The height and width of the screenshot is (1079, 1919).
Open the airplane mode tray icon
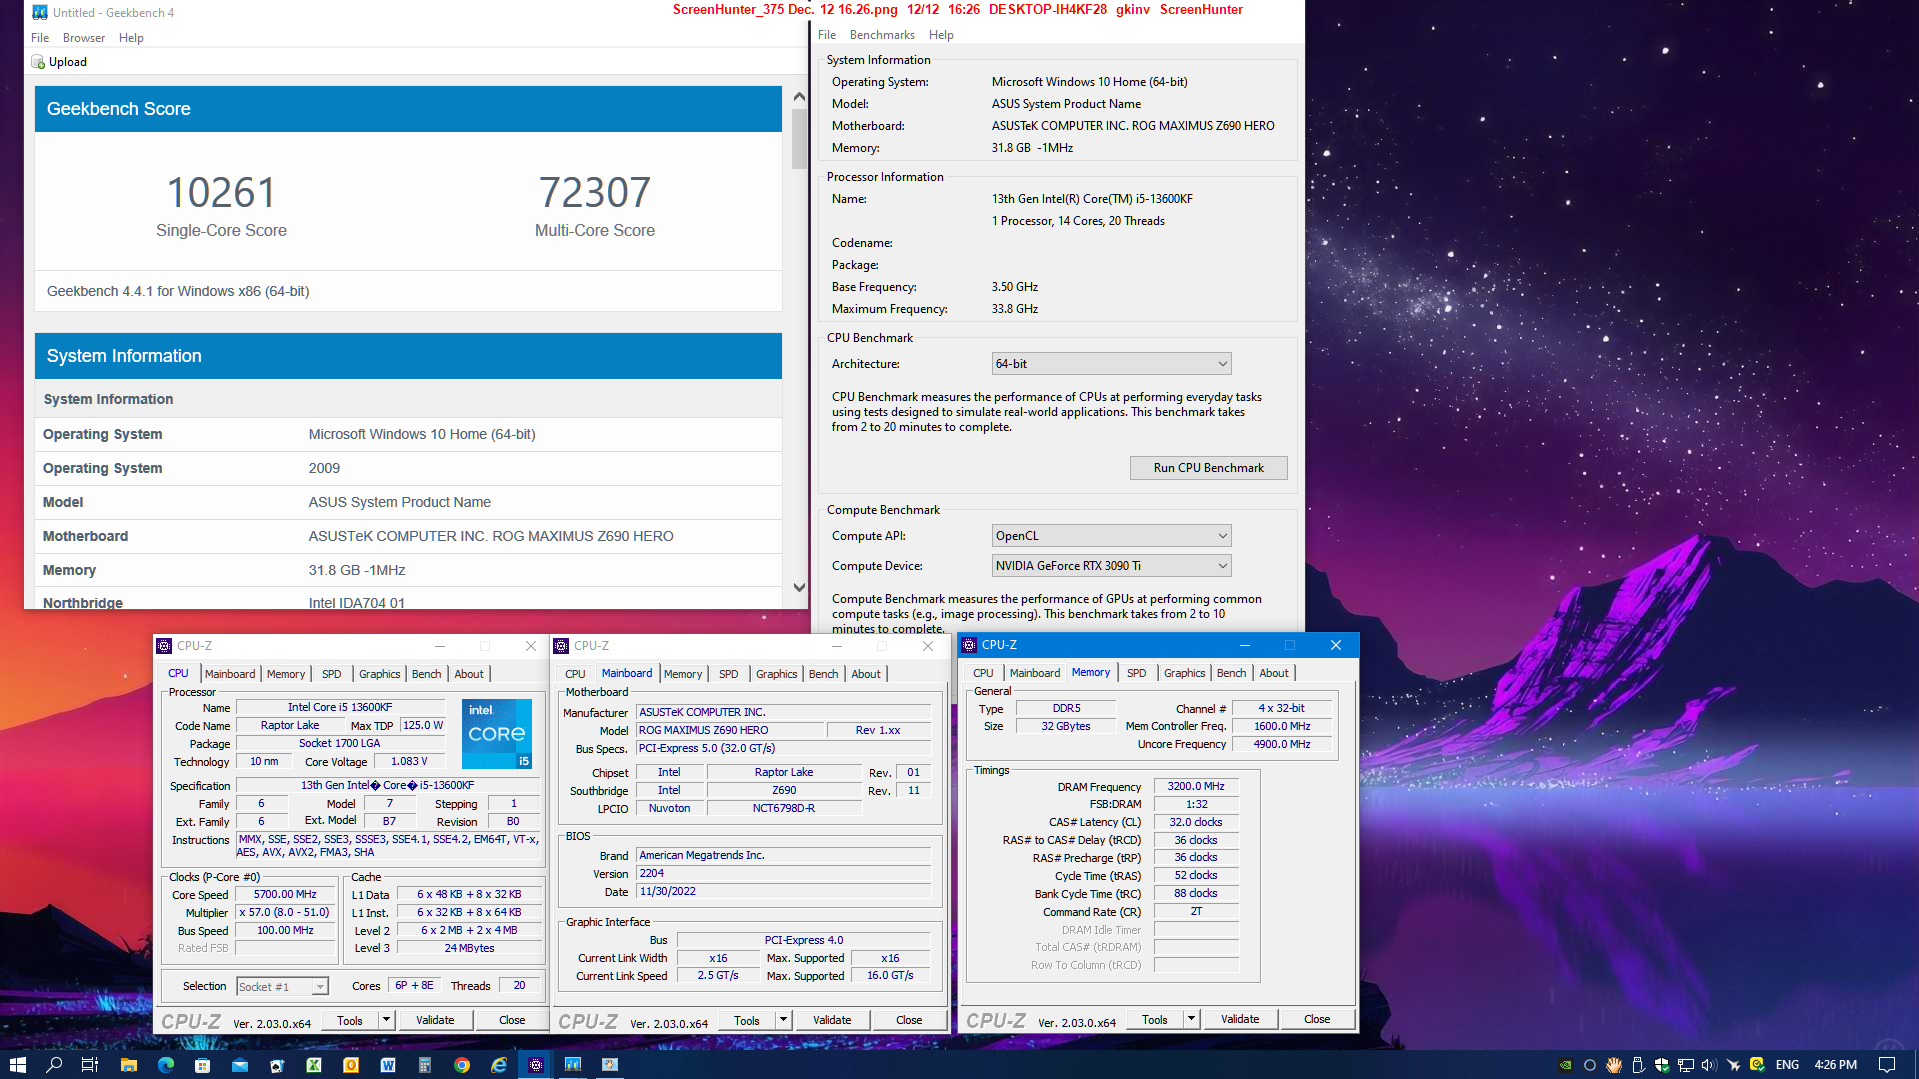click(x=1733, y=1065)
